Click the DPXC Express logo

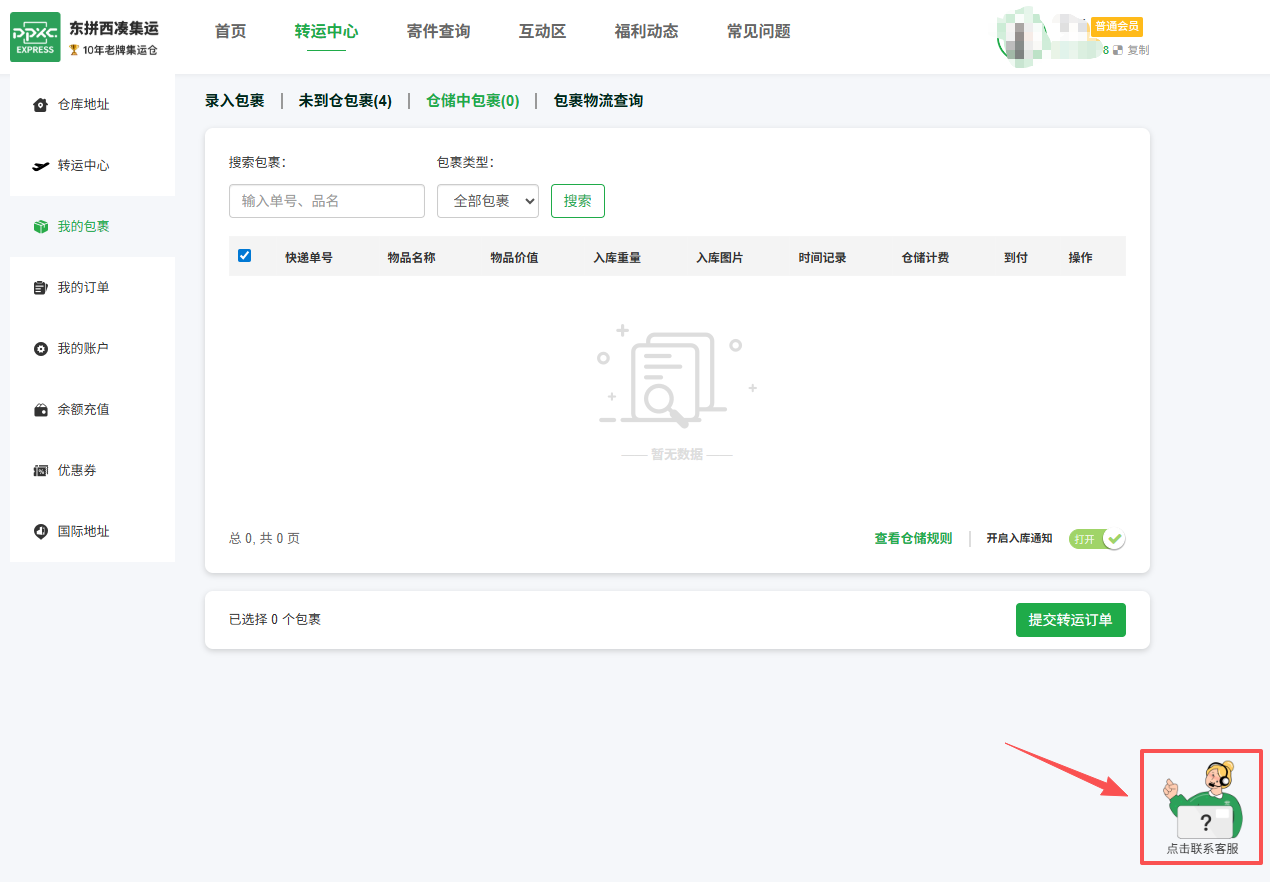pyautogui.click(x=35, y=37)
